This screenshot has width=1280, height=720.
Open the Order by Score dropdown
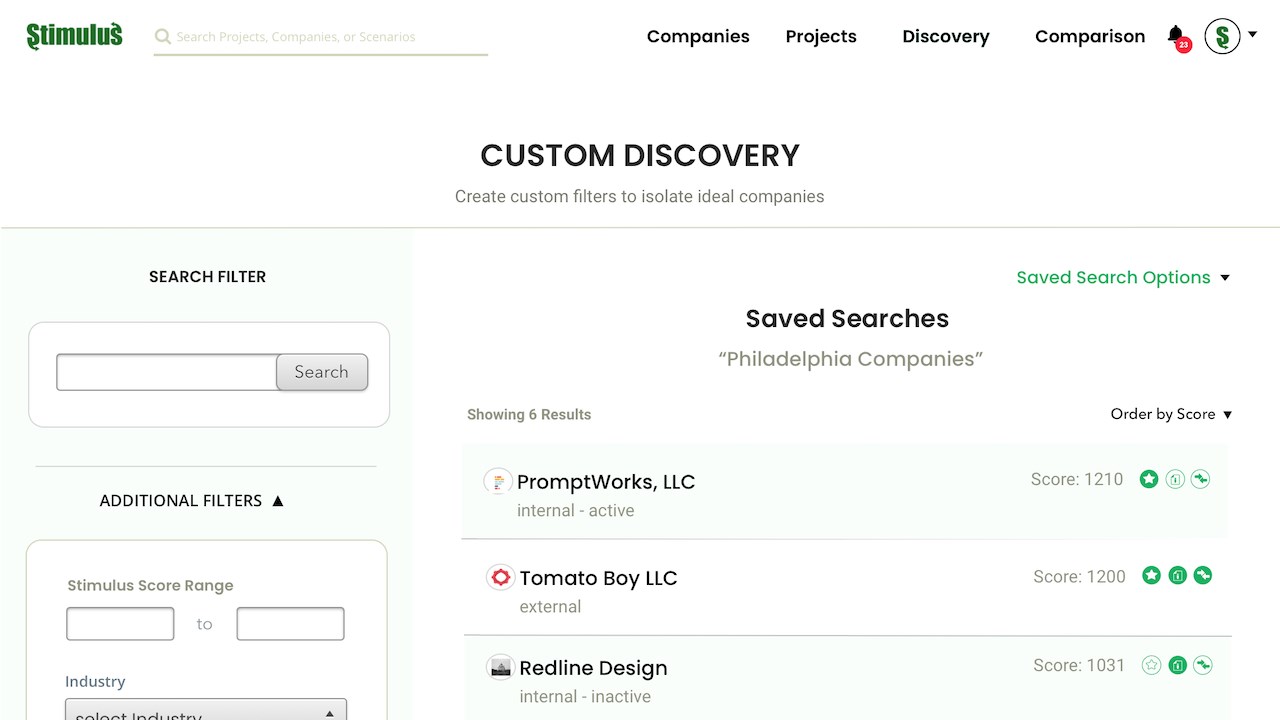coord(1171,414)
